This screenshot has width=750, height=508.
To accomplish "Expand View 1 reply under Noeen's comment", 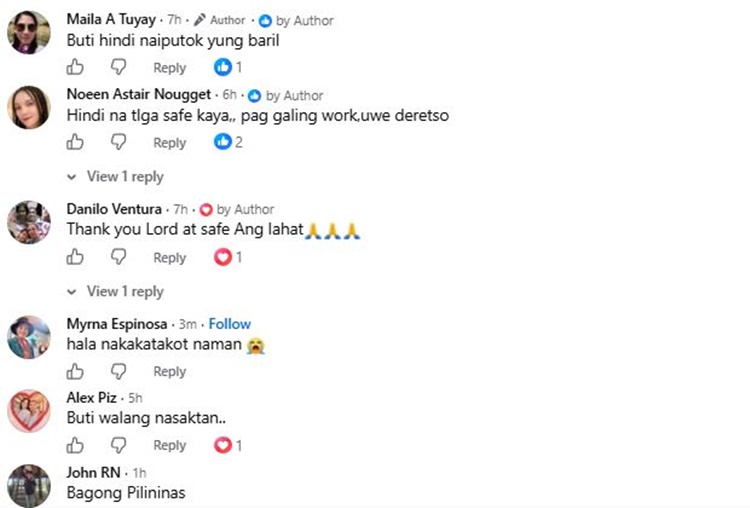I will click(115, 177).
